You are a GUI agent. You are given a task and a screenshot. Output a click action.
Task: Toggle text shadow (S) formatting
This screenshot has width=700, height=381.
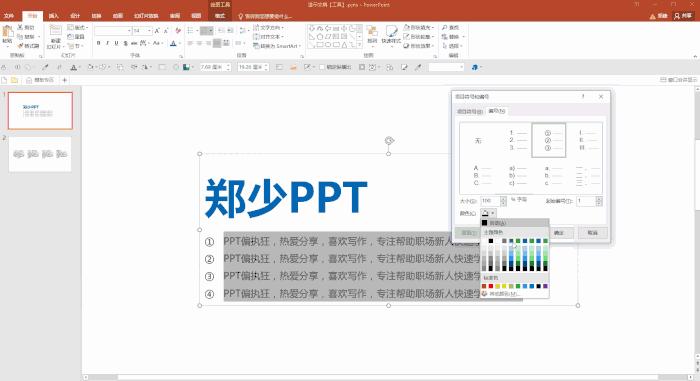[125, 43]
